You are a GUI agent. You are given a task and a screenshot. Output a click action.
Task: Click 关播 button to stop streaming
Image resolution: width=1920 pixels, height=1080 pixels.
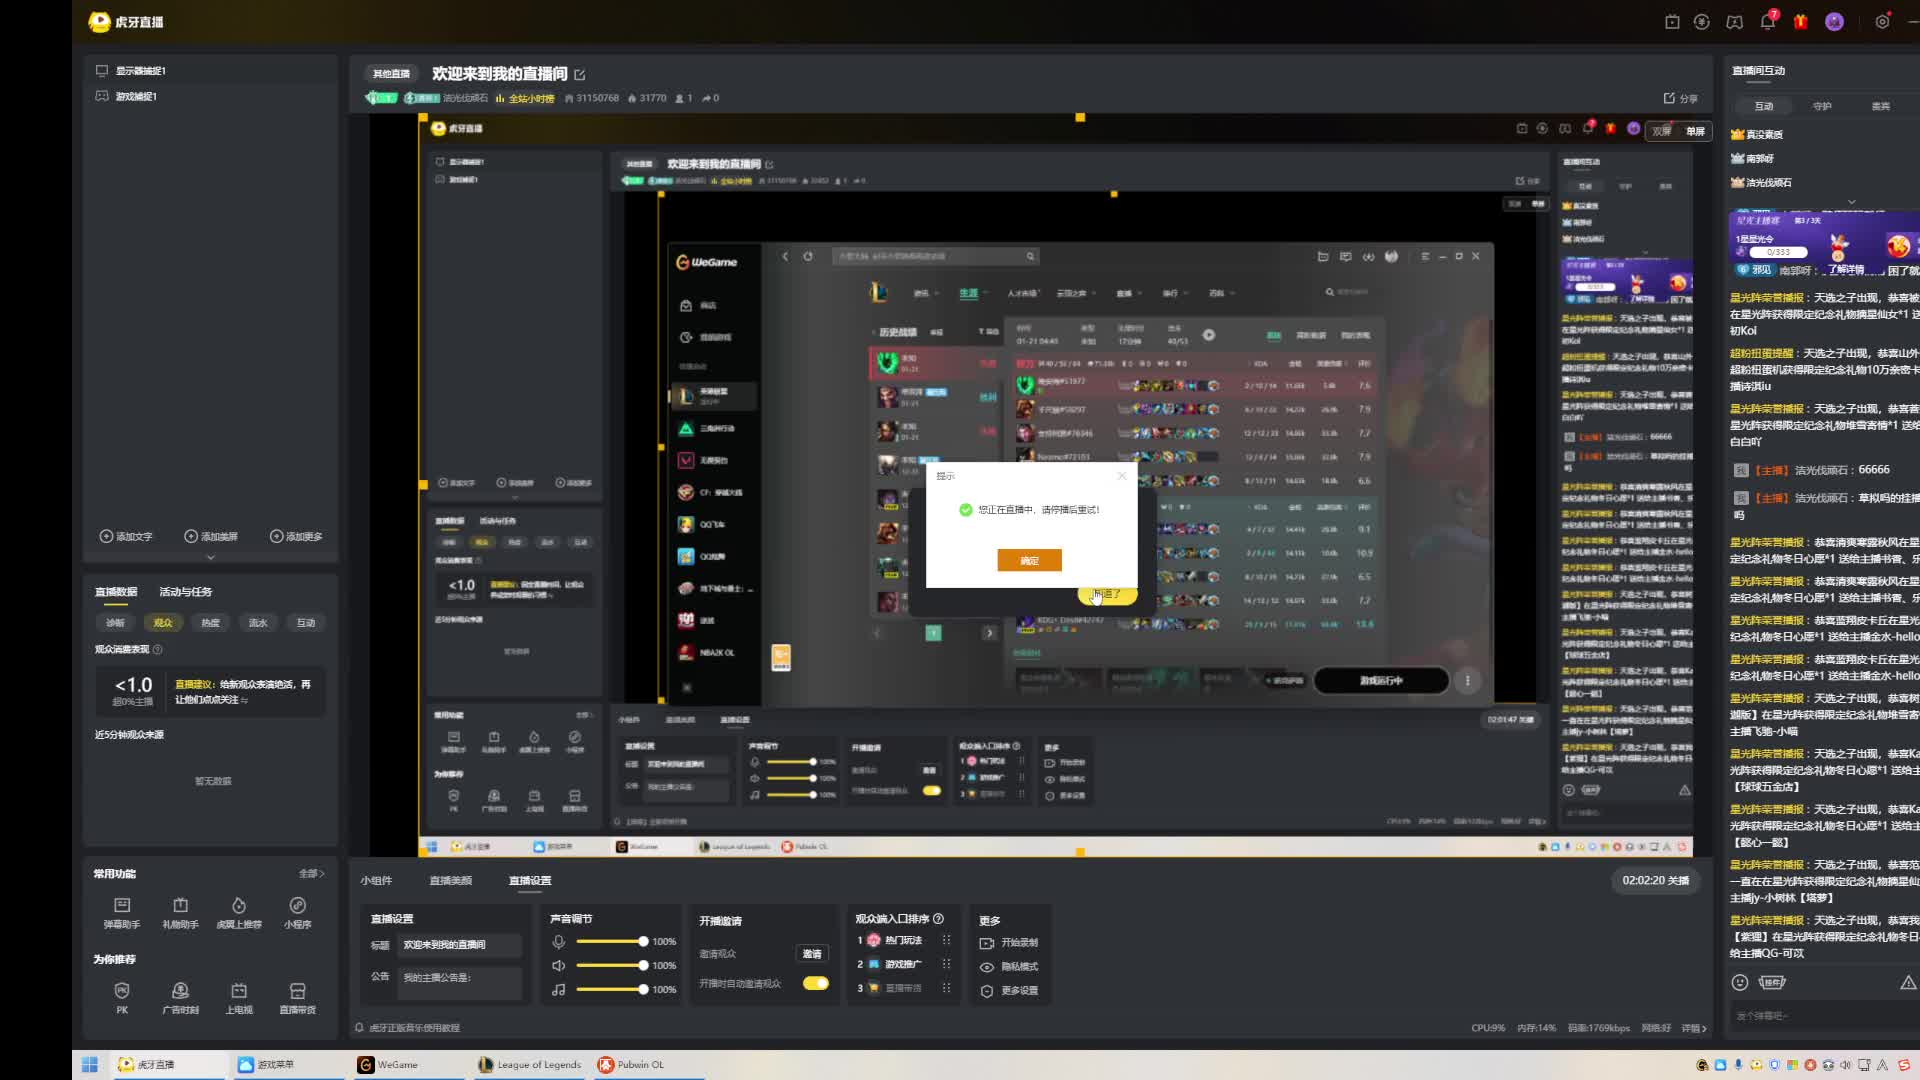tap(1678, 881)
